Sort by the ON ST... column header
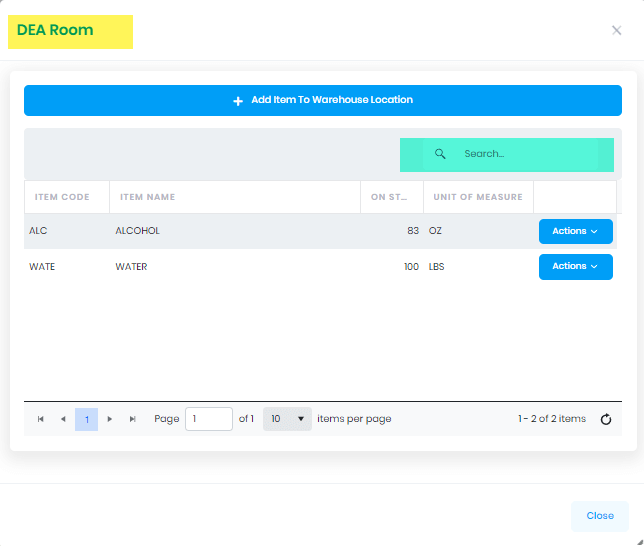 pyautogui.click(x=392, y=197)
